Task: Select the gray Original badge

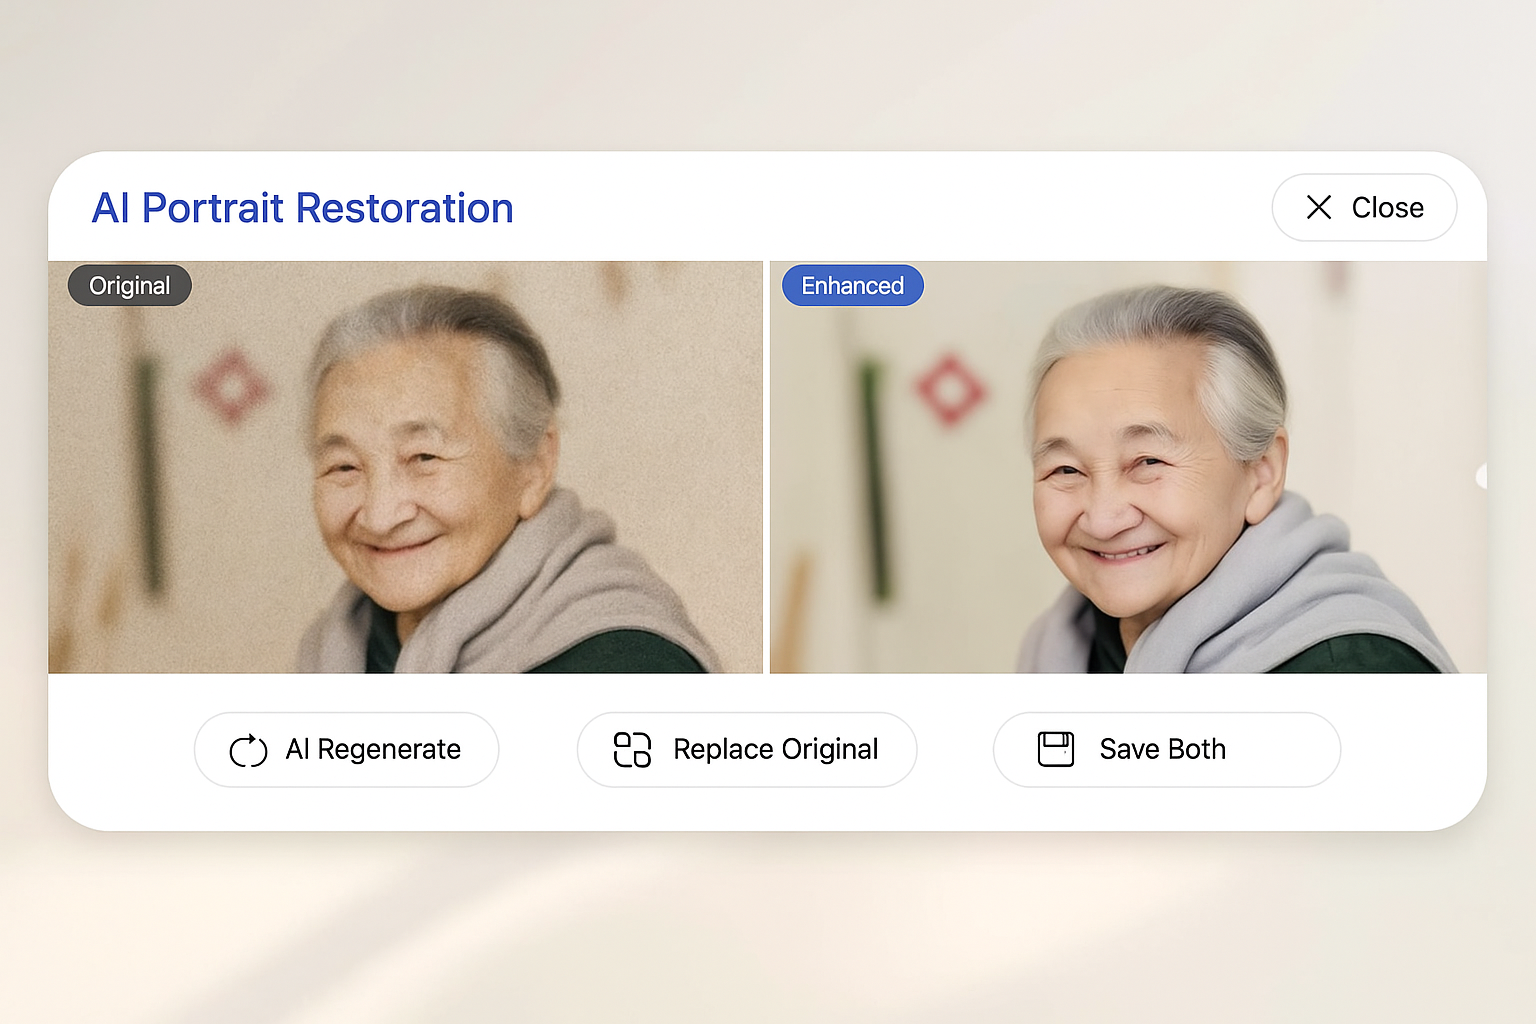Action: [x=129, y=286]
